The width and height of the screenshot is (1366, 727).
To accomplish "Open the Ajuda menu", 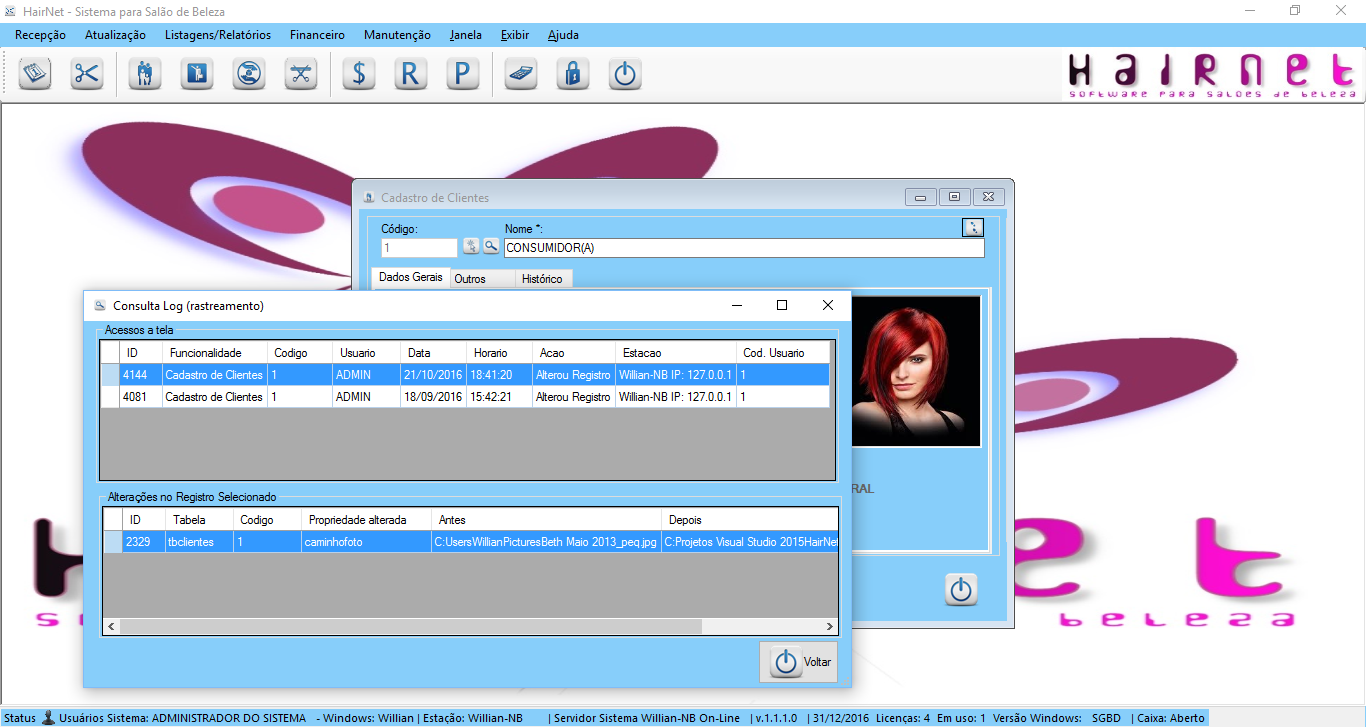I will click(x=563, y=35).
